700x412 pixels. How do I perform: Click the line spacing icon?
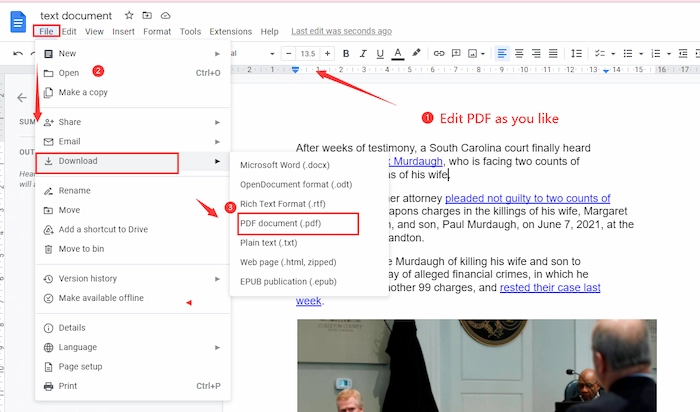[x=576, y=54]
